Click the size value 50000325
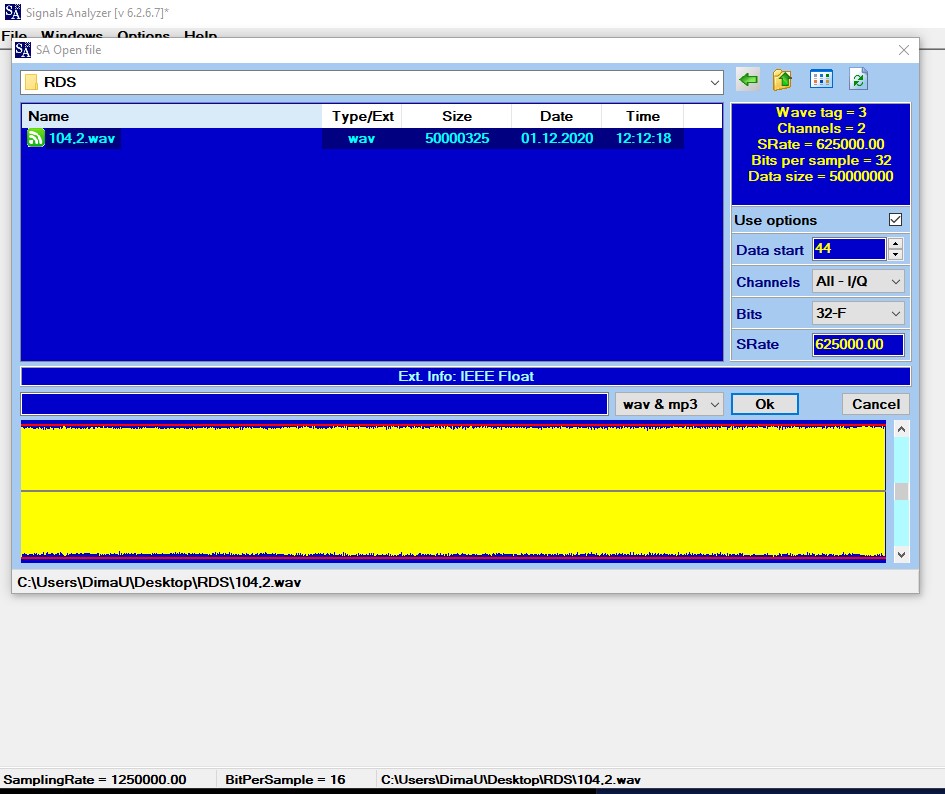The image size is (945, 794). coord(457,139)
